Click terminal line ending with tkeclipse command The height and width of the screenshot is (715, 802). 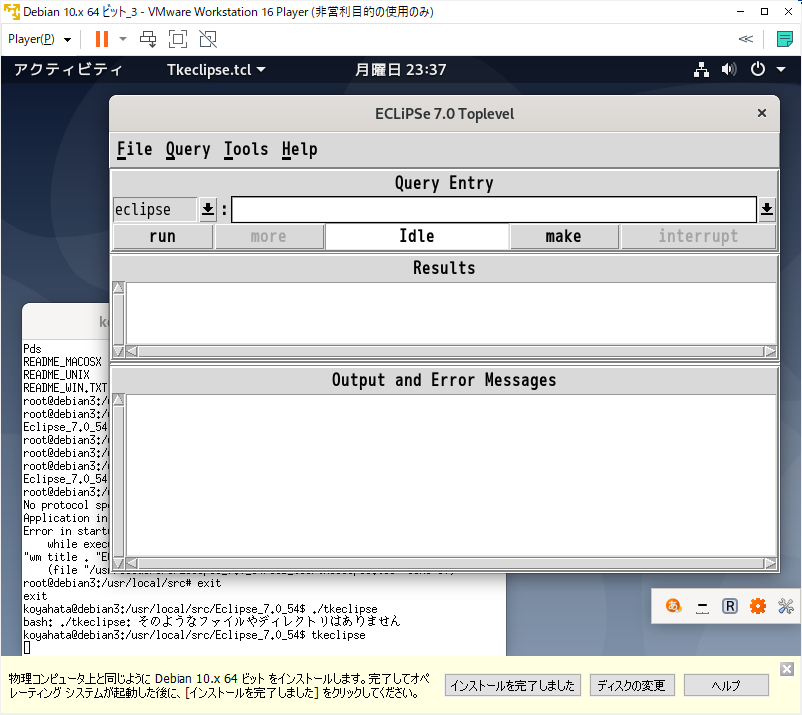click(194, 635)
